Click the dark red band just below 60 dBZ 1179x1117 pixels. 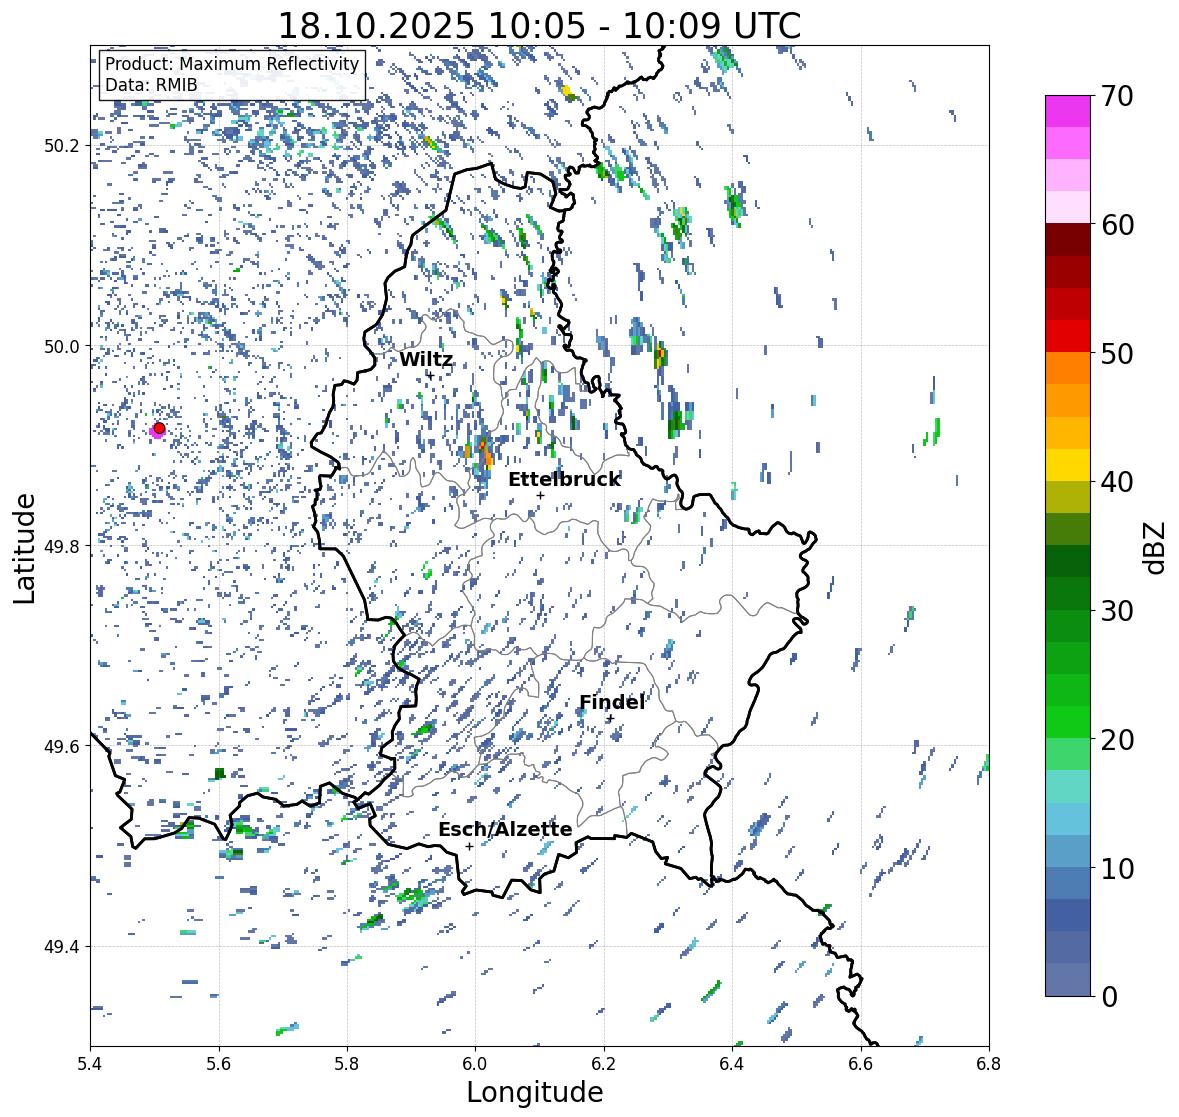coord(1068,240)
